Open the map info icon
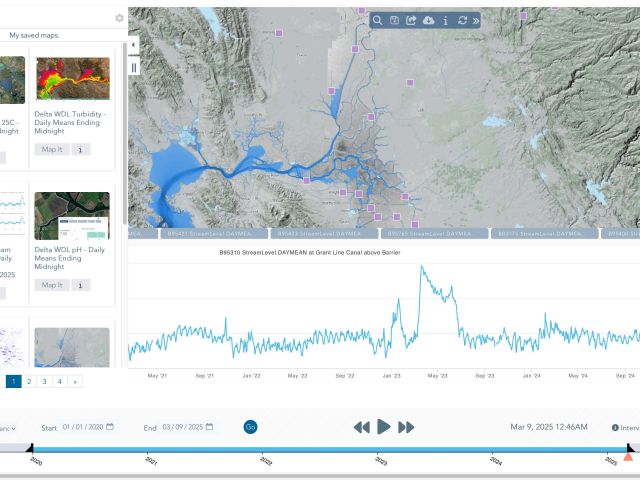The image size is (640, 480). [x=445, y=20]
